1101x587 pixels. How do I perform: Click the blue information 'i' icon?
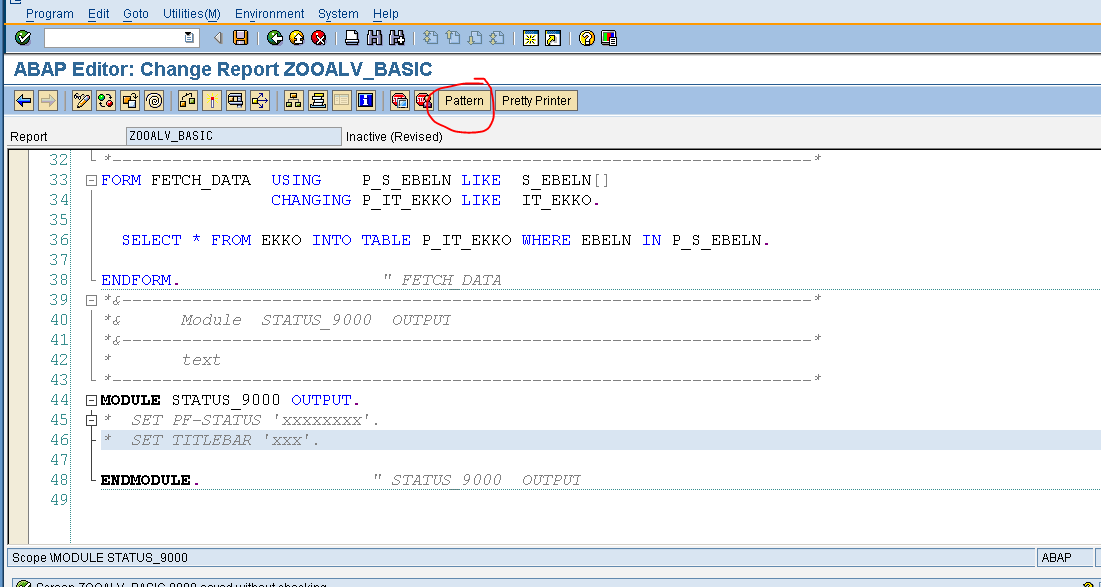click(367, 100)
